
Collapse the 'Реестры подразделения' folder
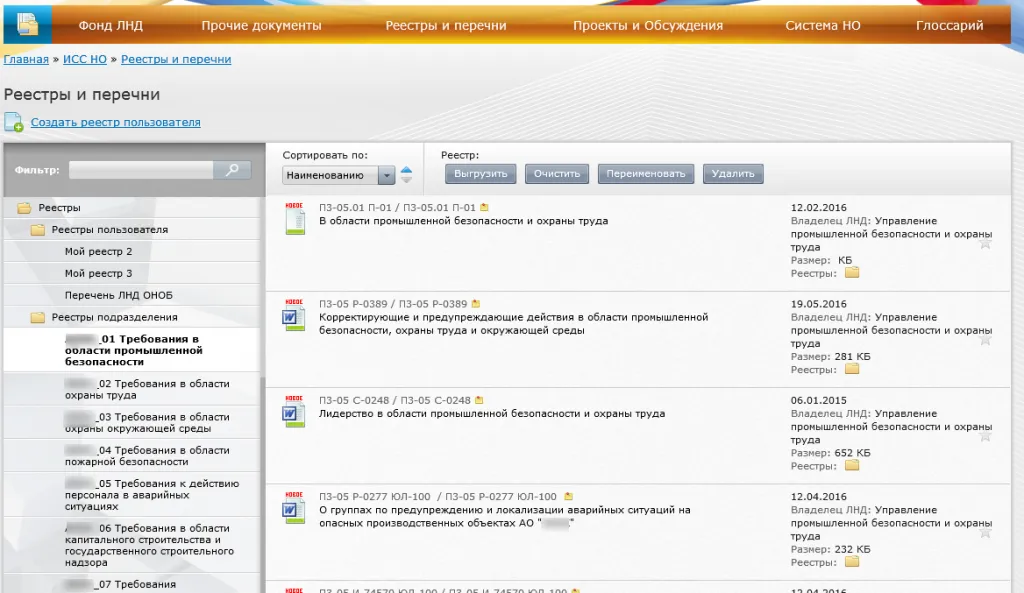click(38, 318)
